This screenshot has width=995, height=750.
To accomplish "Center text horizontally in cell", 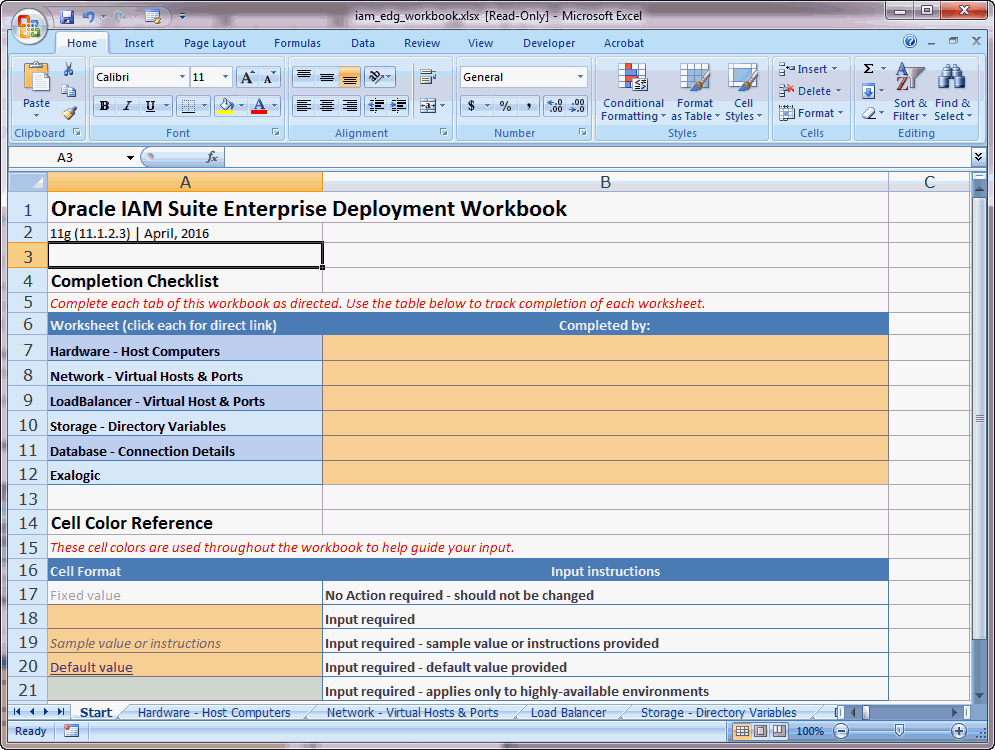I will coord(327,106).
